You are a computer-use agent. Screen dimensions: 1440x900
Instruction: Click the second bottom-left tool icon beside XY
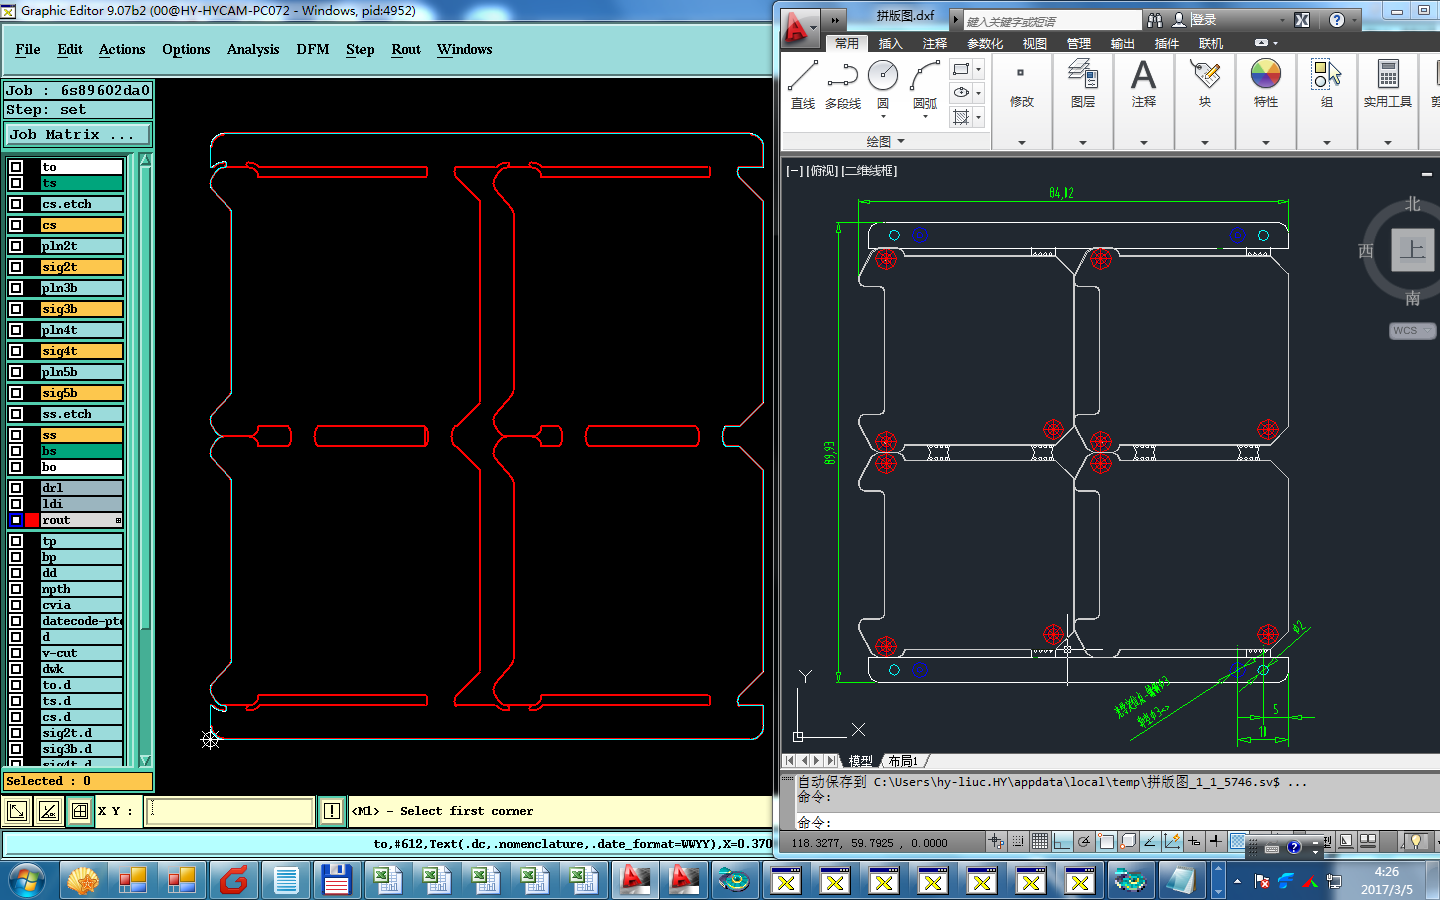[48, 811]
